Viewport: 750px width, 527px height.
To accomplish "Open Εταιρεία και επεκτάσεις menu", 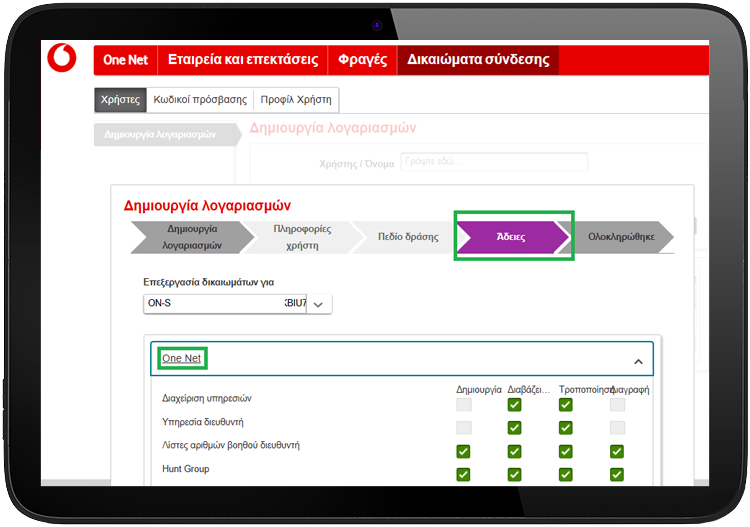I will pos(243,60).
